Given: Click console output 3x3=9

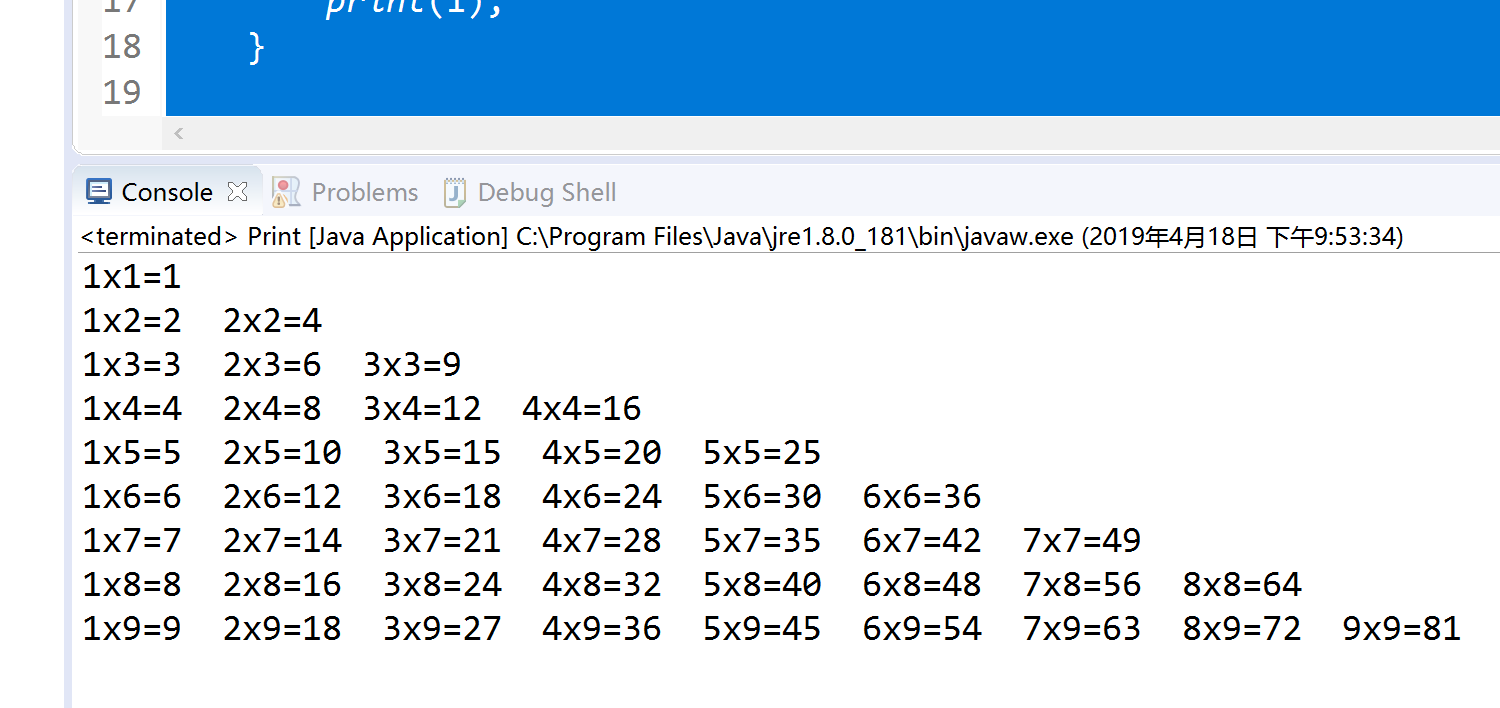Looking at the screenshot, I should tap(412, 365).
